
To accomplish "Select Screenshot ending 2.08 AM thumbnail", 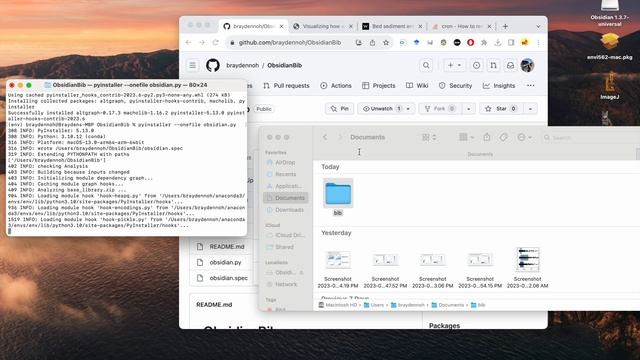I will click(x=527, y=260).
